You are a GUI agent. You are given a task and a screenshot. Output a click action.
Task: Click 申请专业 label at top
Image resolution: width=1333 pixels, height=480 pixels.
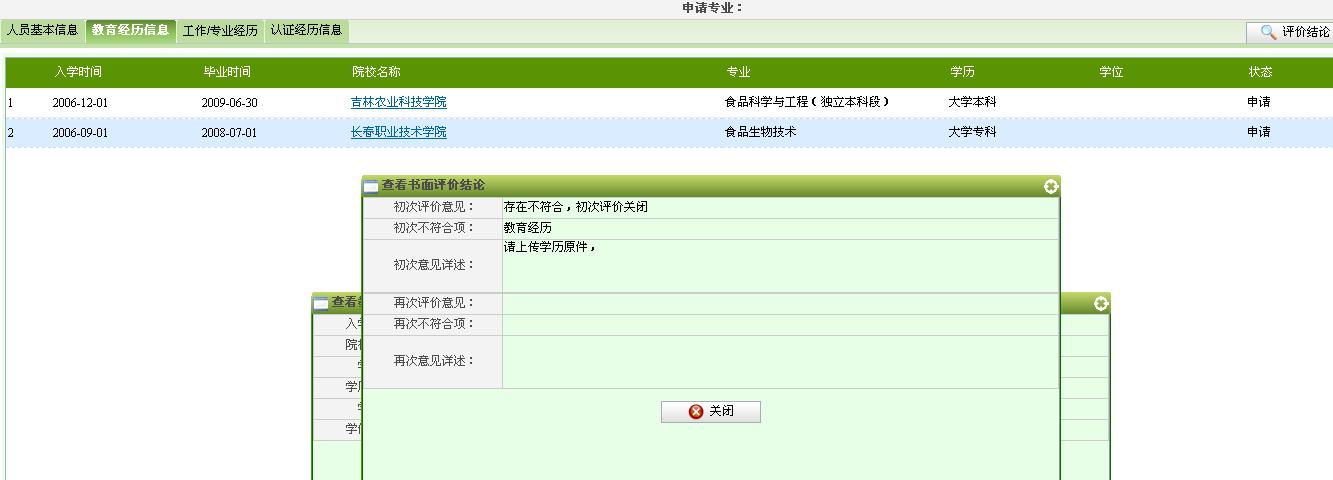tap(713, 8)
